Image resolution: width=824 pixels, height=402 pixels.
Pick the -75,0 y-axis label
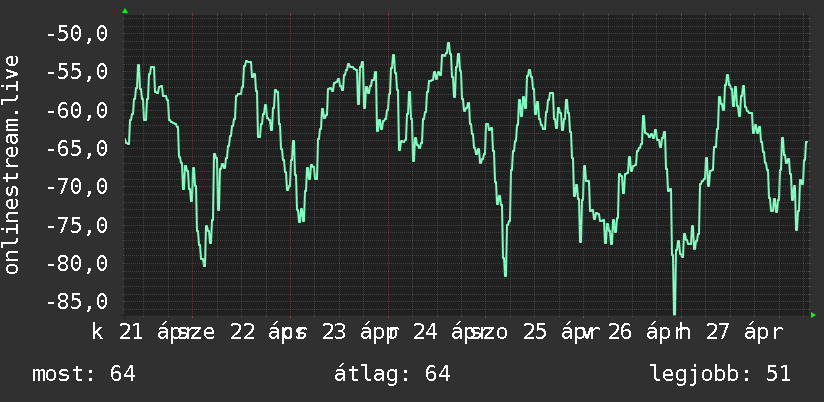pyautogui.click(x=77, y=225)
